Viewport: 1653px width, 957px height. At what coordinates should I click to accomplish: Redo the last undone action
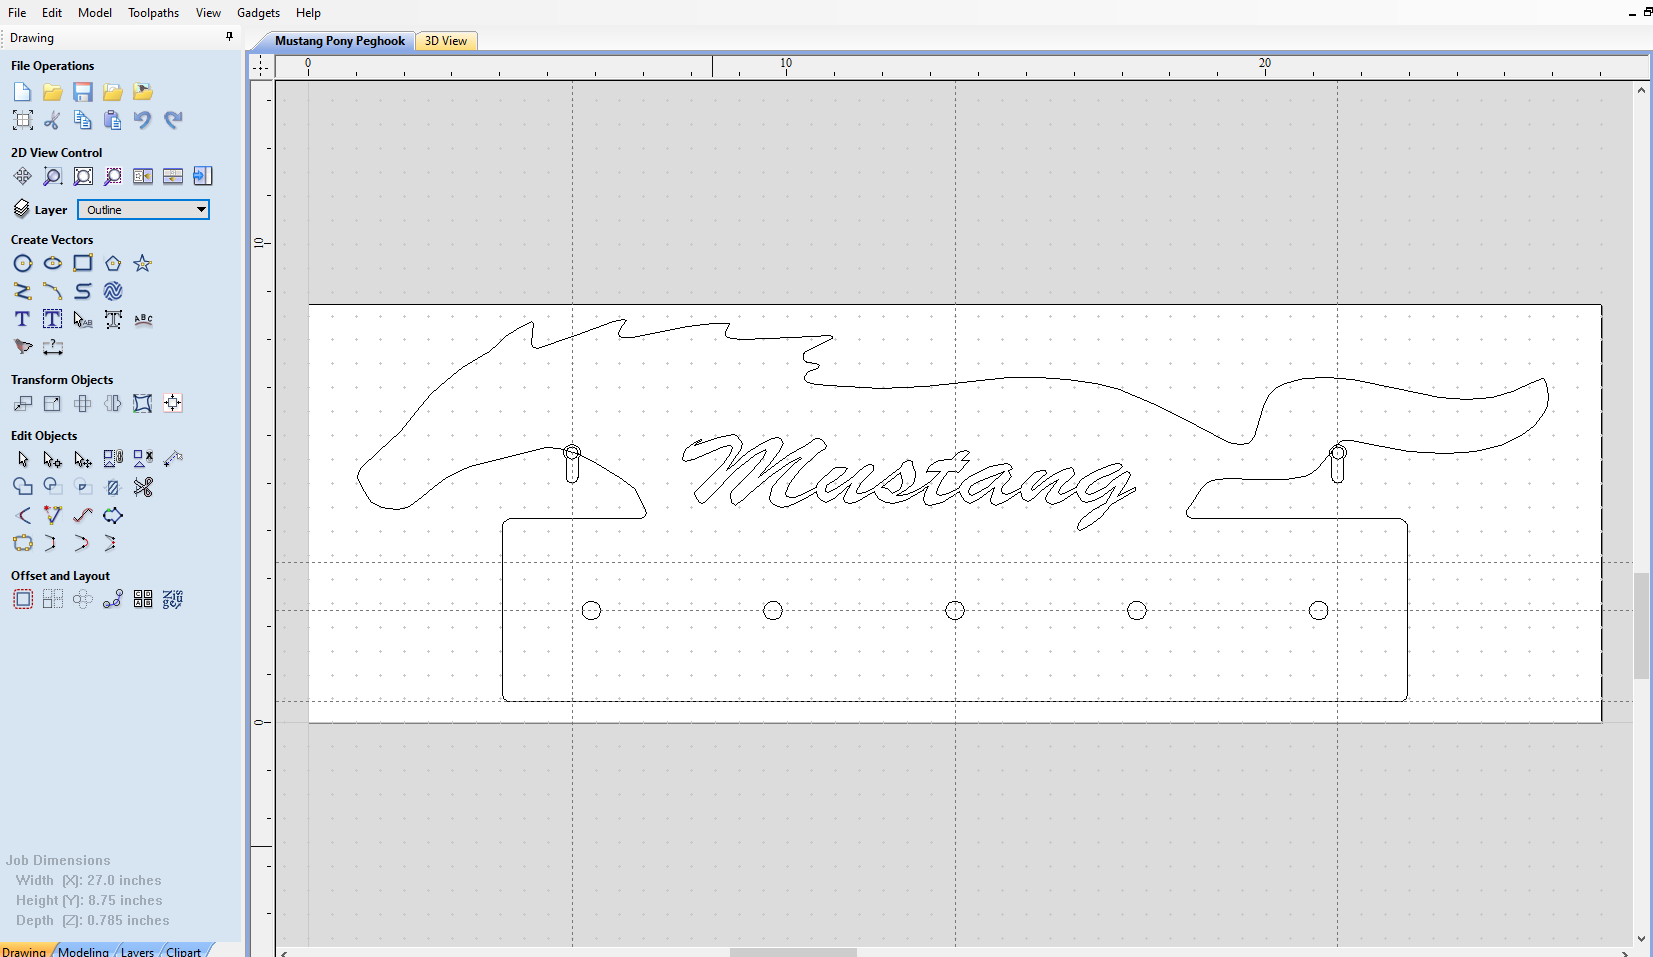(x=173, y=120)
